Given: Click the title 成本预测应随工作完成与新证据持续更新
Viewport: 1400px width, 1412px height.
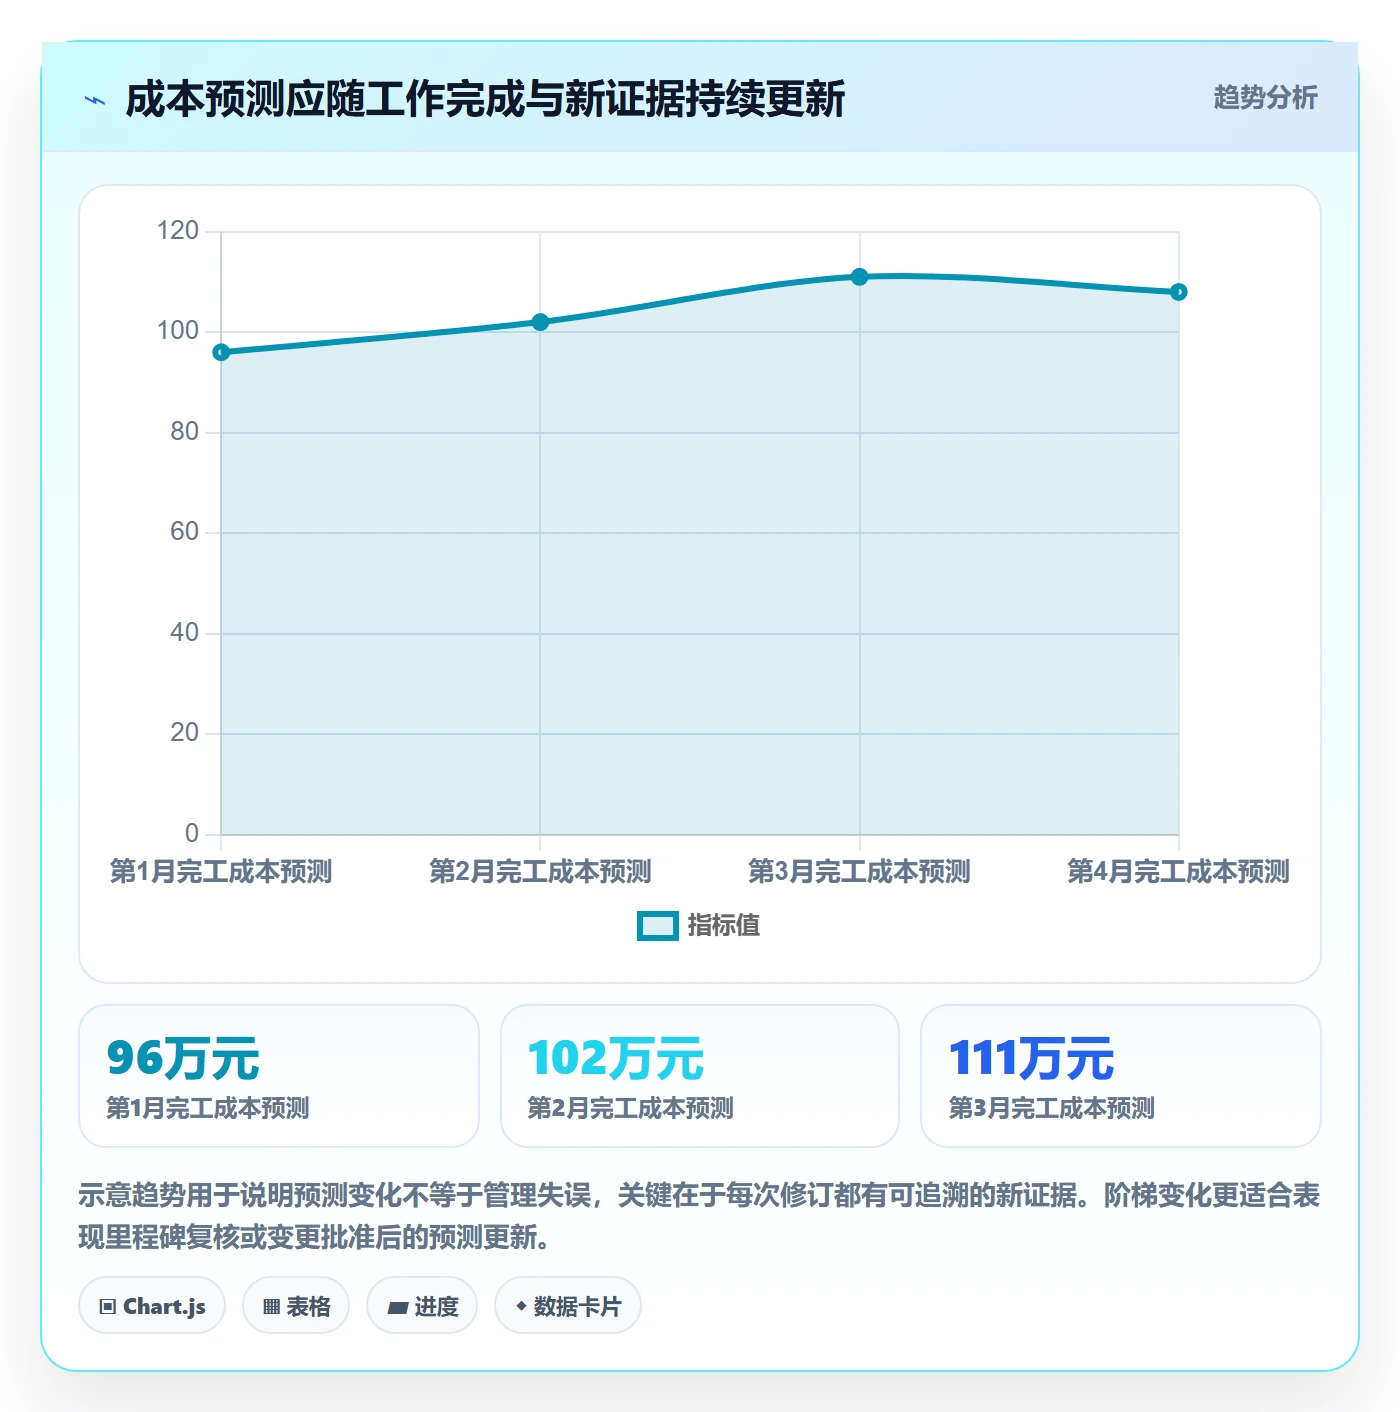Looking at the screenshot, I should pos(485,99).
